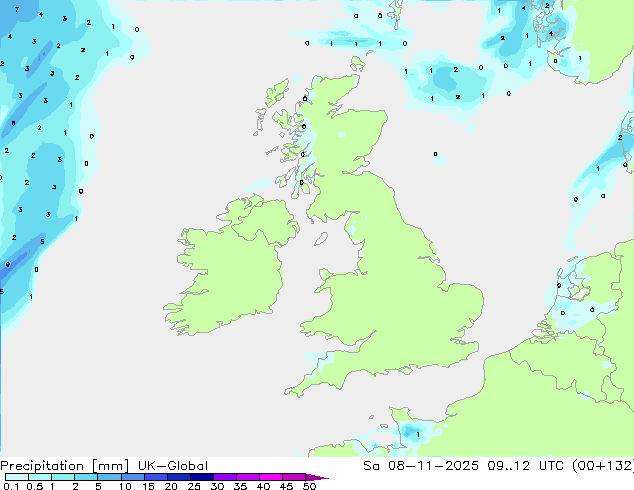Click the 'UK-Global' model label

pos(173,466)
